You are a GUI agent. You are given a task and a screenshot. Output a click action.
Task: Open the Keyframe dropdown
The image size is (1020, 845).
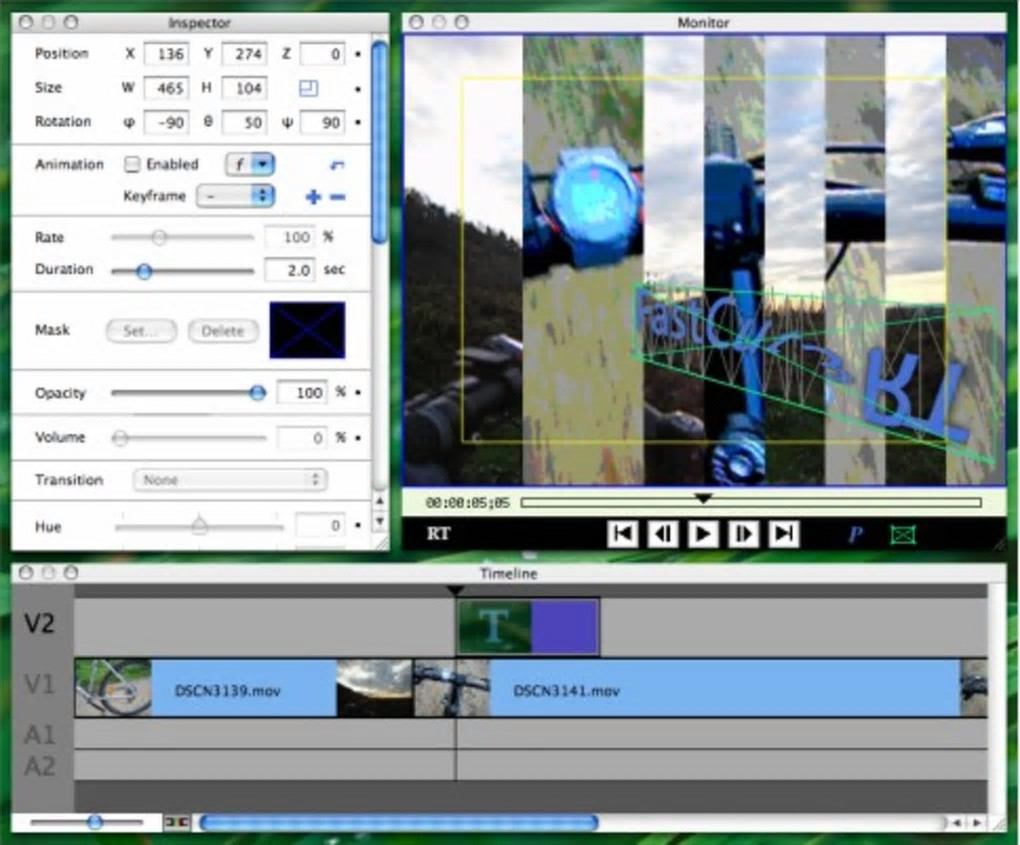235,196
